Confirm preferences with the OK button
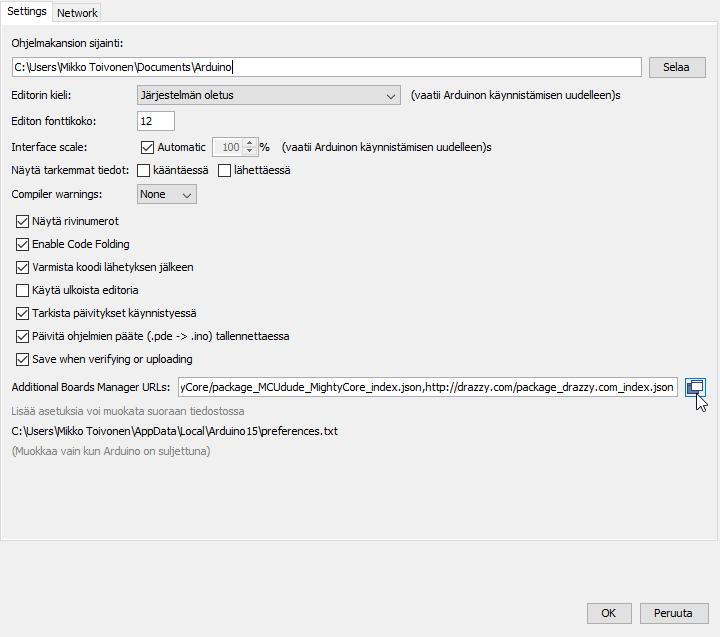 point(609,613)
